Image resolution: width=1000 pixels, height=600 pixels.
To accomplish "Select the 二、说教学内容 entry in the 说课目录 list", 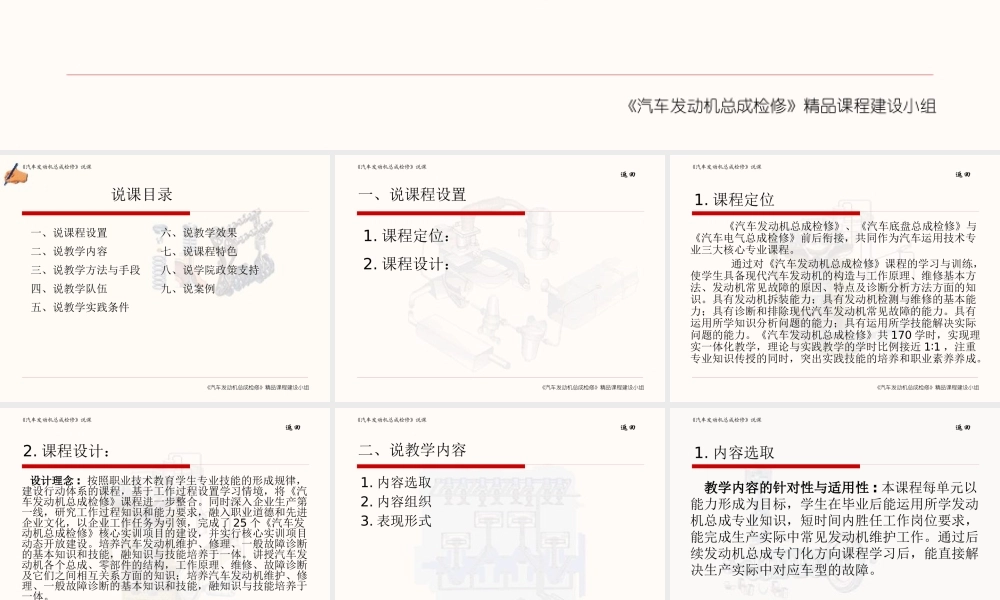I will click(69, 251).
